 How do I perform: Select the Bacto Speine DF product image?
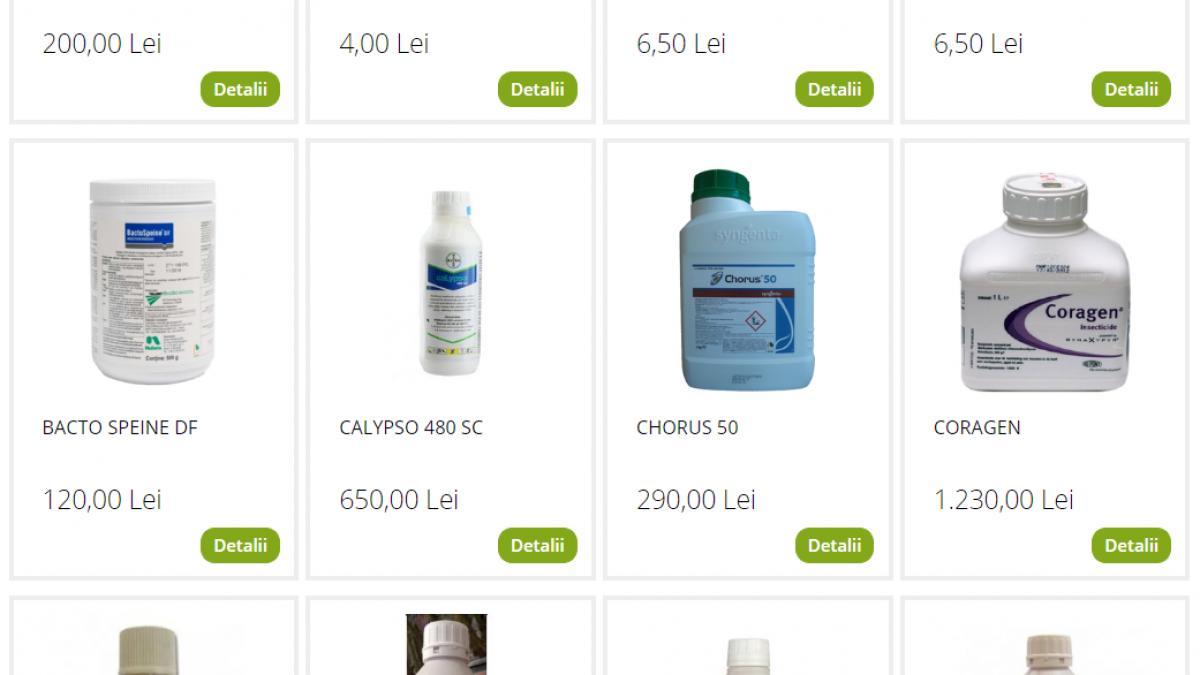click(152, 281)
